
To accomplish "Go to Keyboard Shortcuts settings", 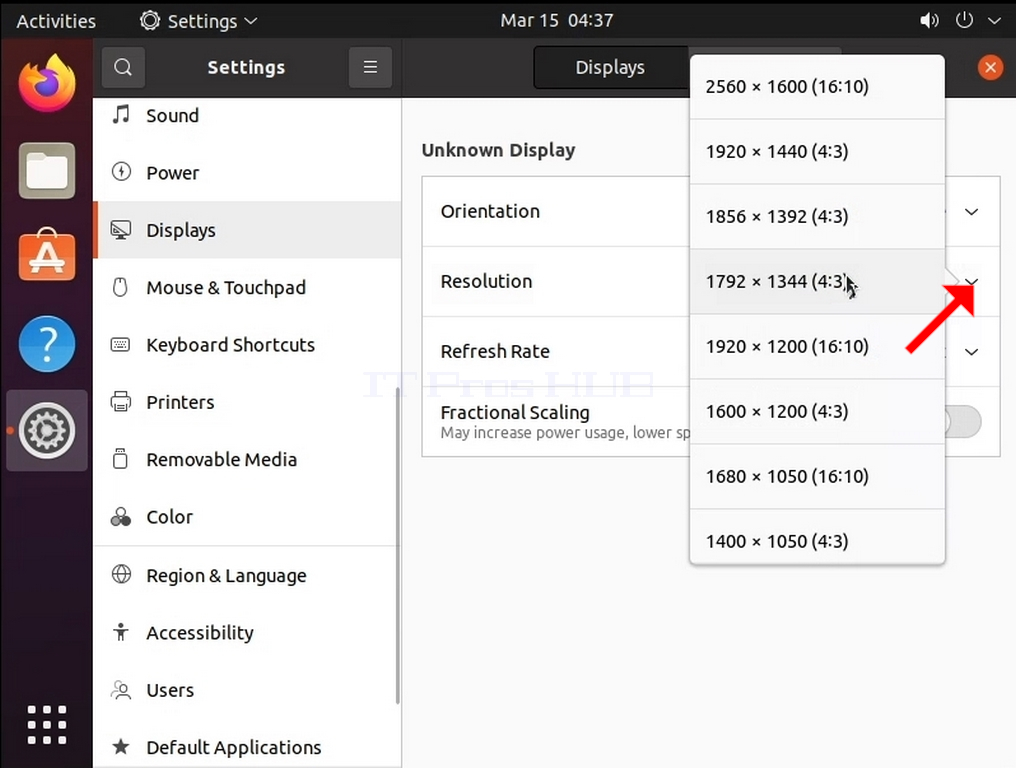I will coord(247,345).
